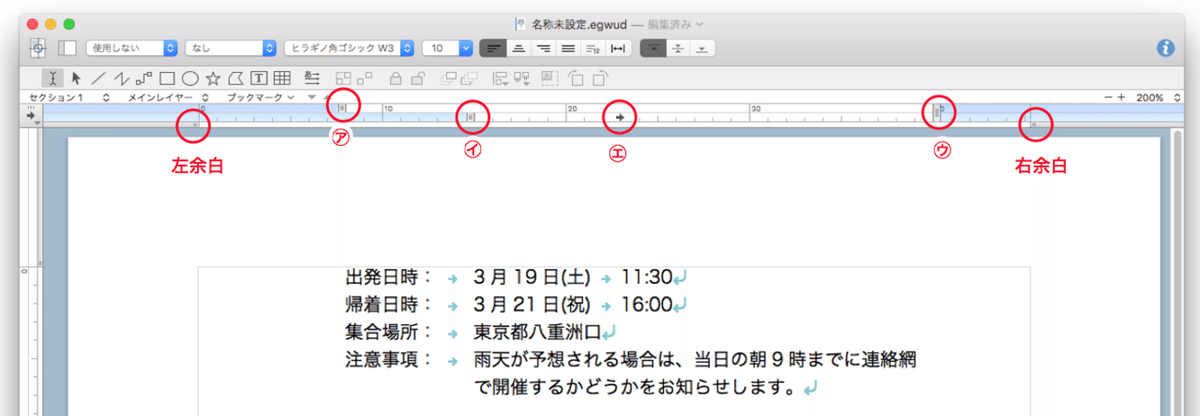The height and width of the screenshot is (416, 1200).
Task: Click the 16:00 time text
Action: 647,304
